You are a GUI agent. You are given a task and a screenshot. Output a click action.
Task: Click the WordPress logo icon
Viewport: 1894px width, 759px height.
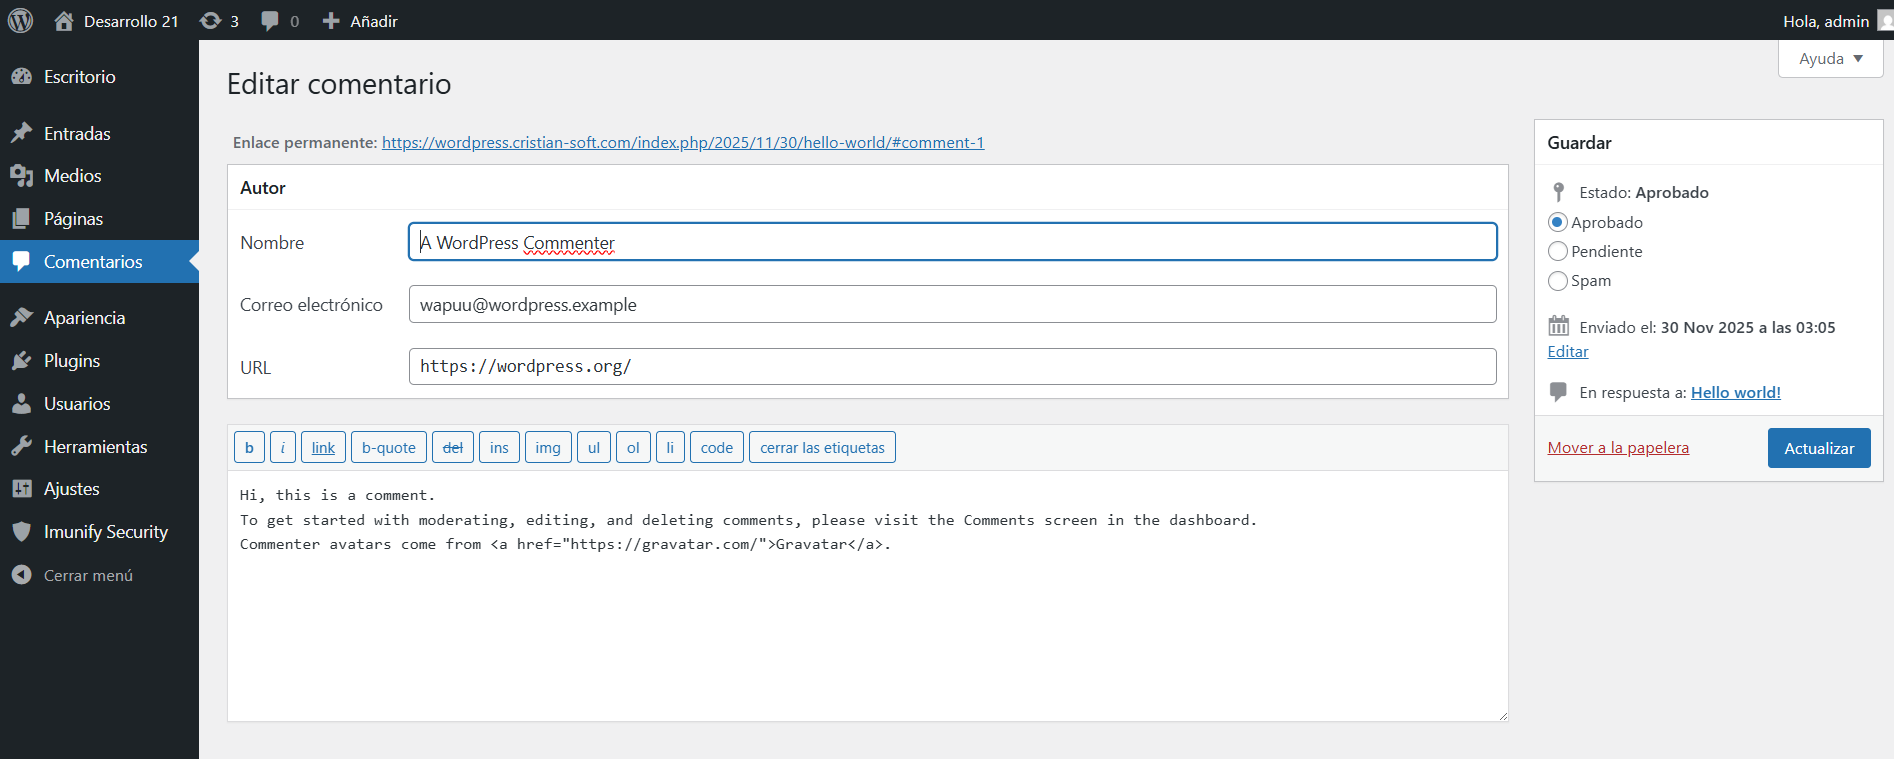(20, 20)
